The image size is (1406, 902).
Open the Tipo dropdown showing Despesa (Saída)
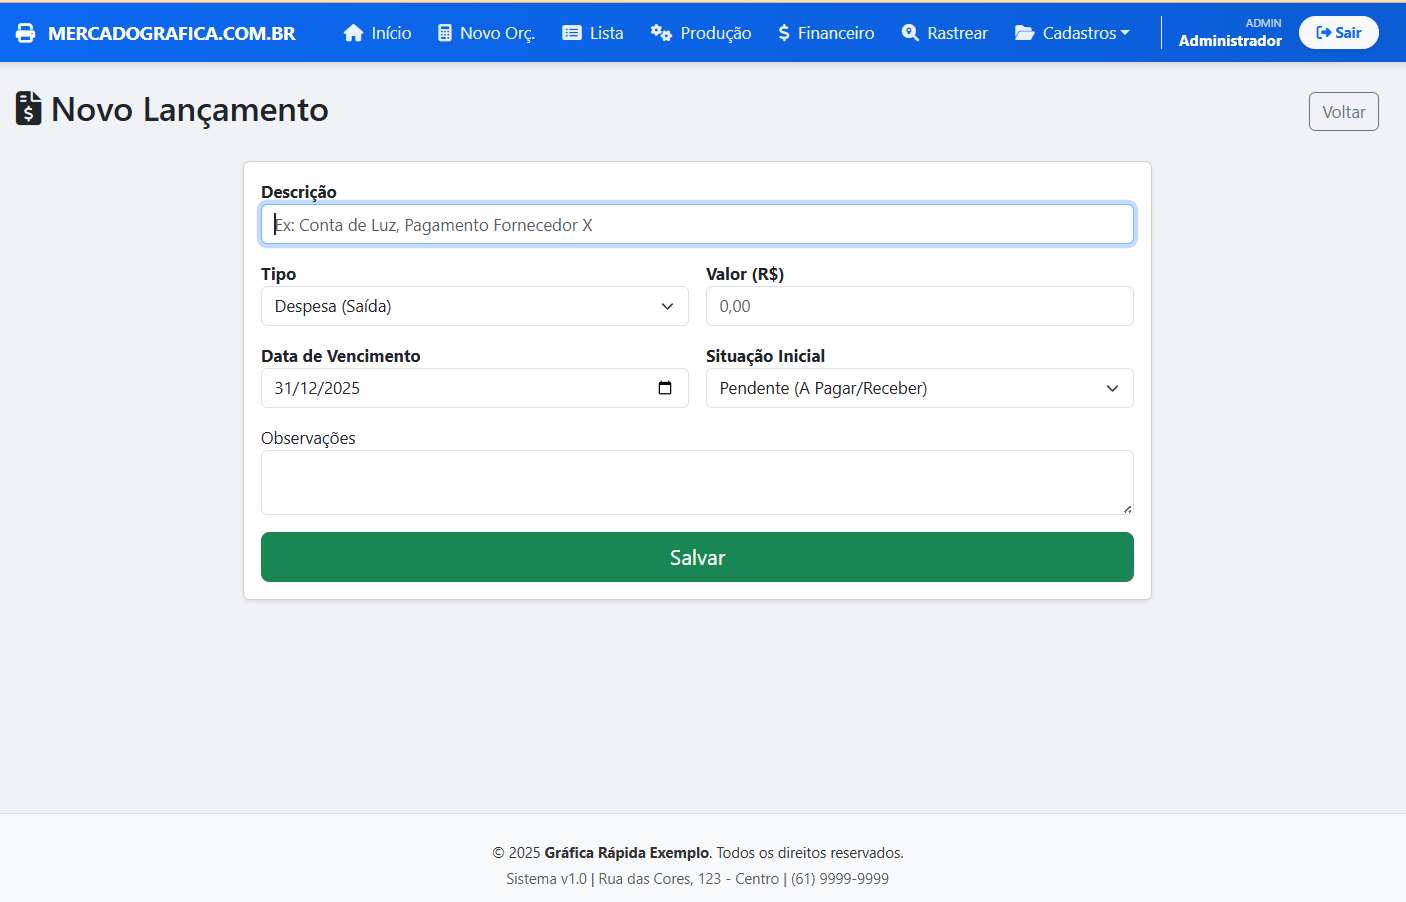click(474, 306)
